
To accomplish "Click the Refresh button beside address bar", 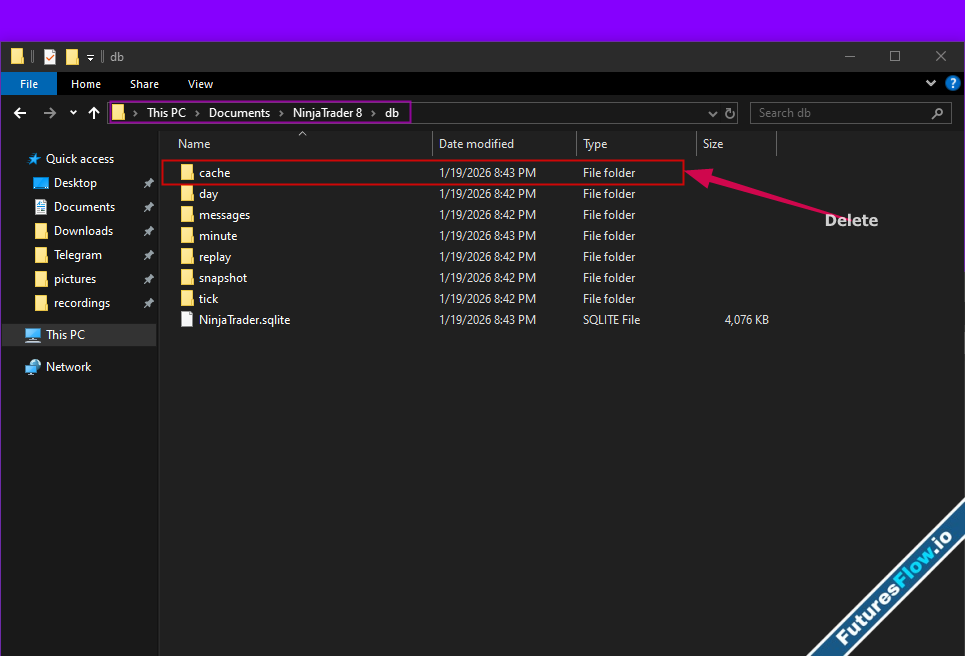I will 730,113.
